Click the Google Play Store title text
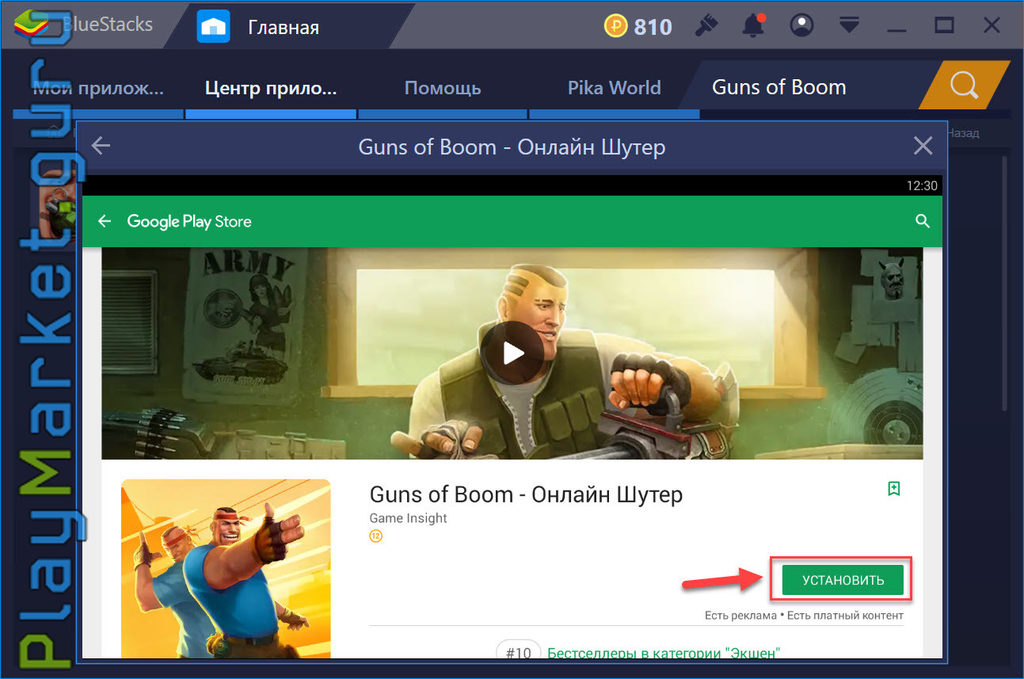This screenshot has height=679, width=1024. 189,221
